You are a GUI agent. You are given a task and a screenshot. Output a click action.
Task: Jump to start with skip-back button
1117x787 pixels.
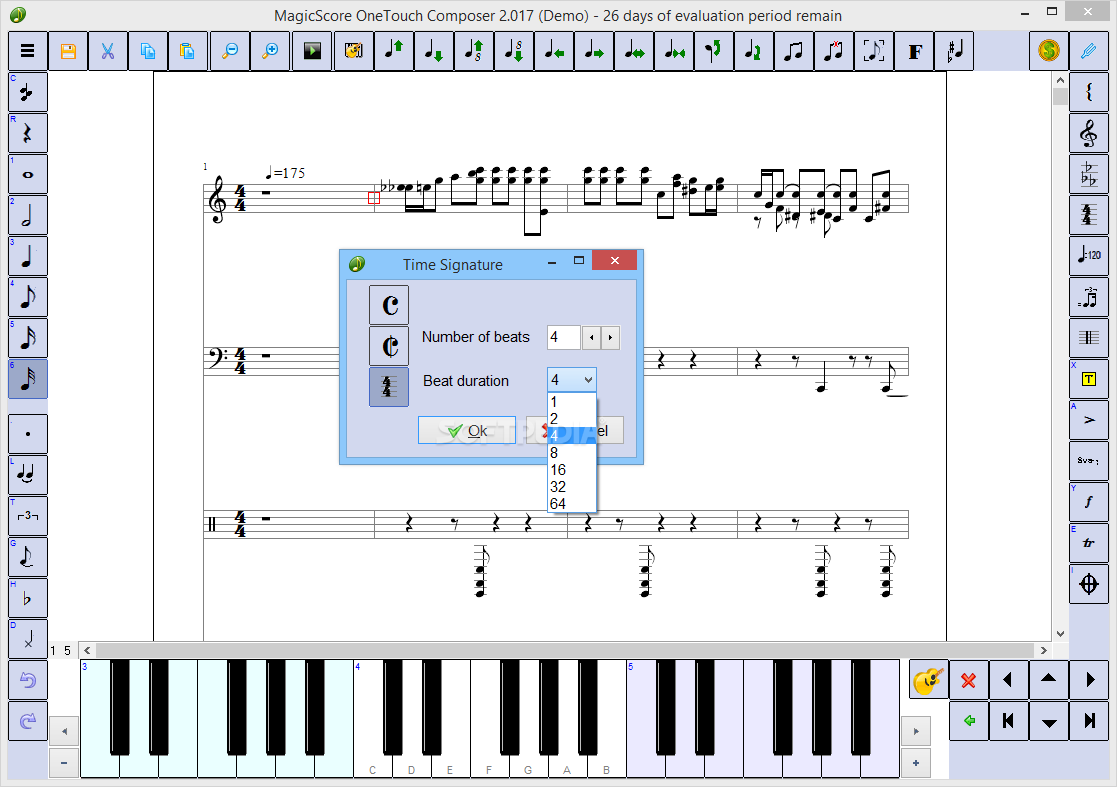(x=1008, y=721)
